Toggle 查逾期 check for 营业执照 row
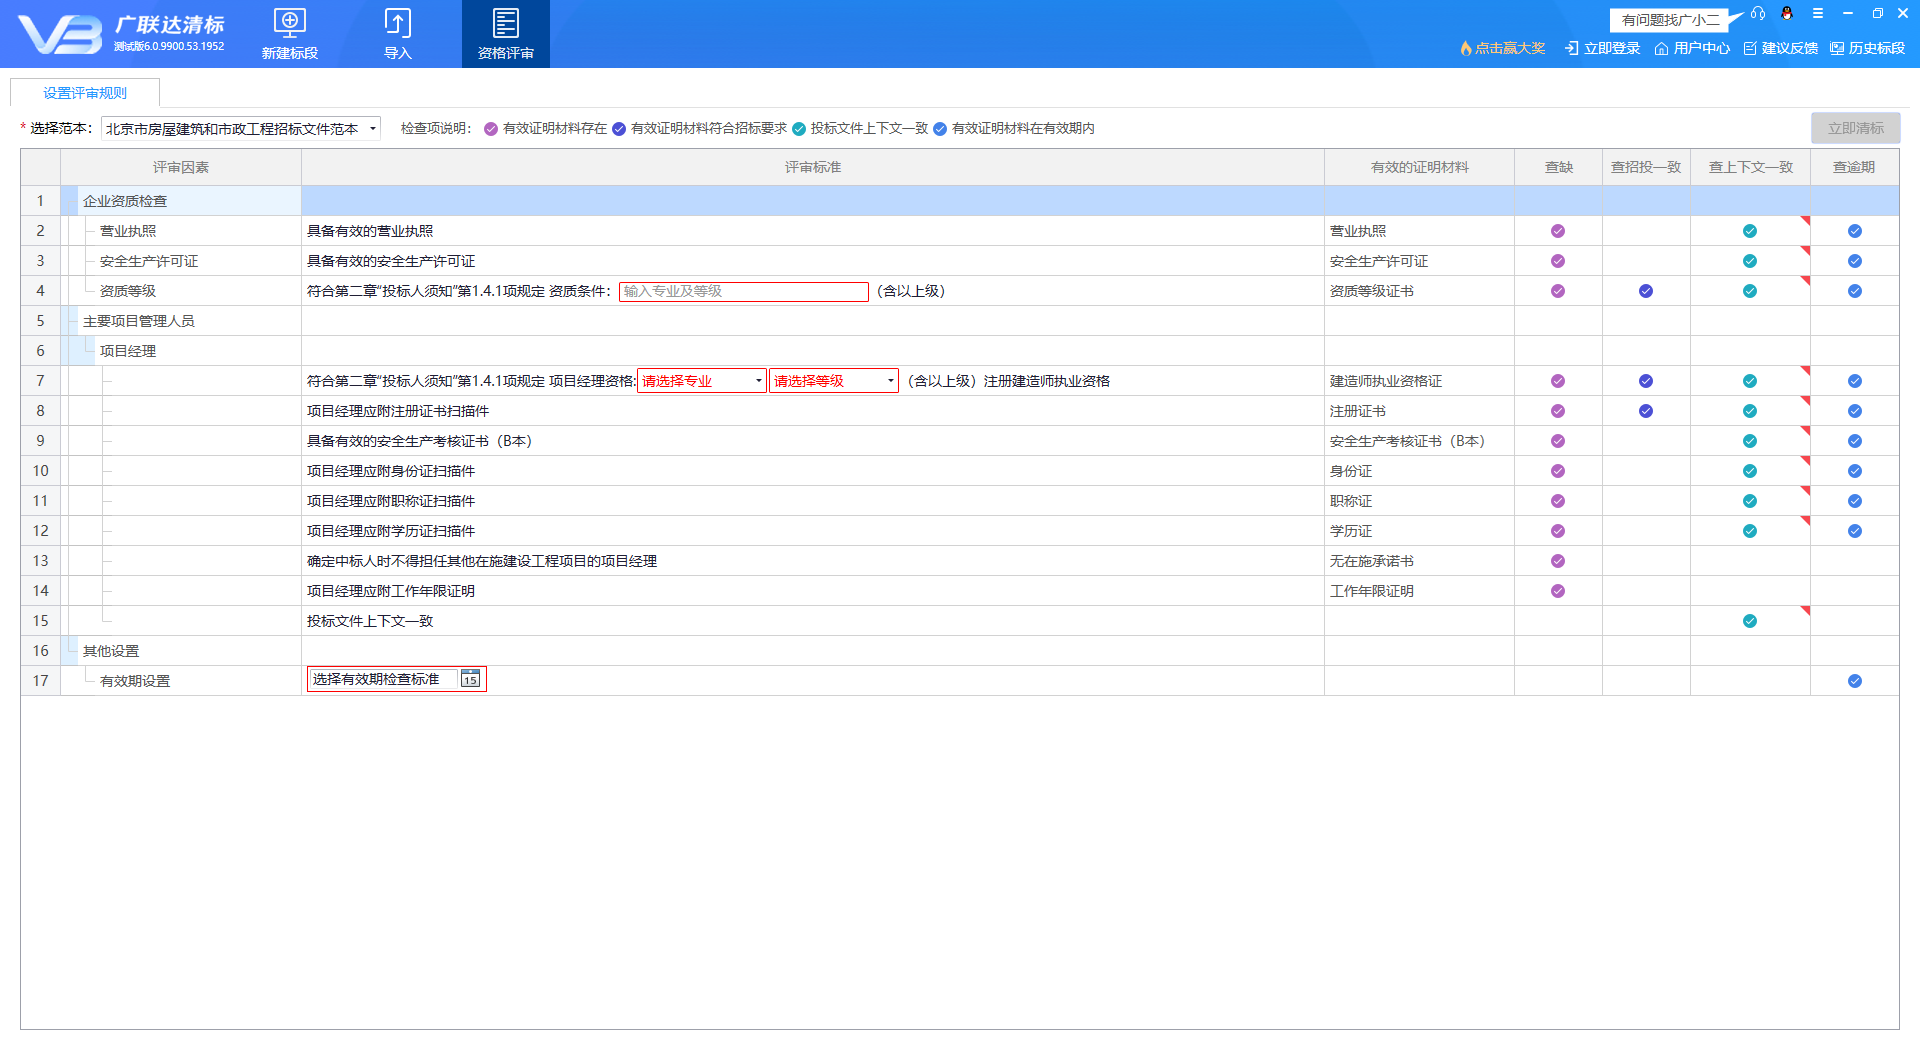1920x1040 pixels. [1855, 231]
